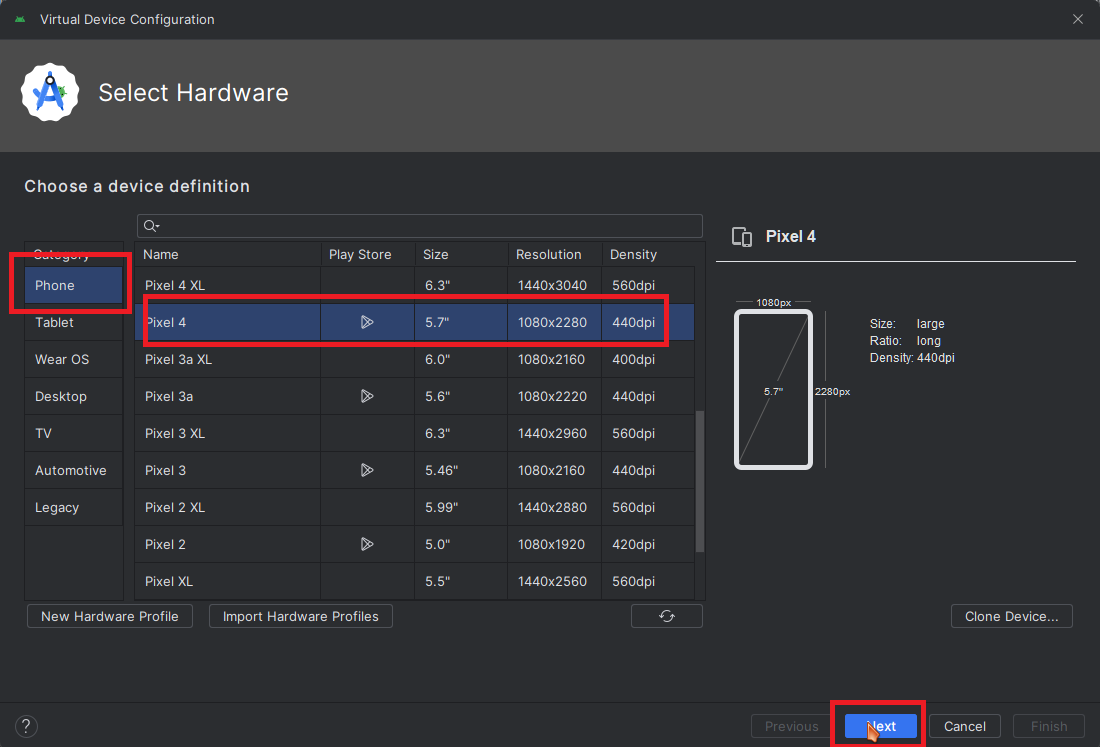Image resolution: width=1100 pixels, height=747 pixels.
Task: Click the Next button
Action: coord(880,726)
